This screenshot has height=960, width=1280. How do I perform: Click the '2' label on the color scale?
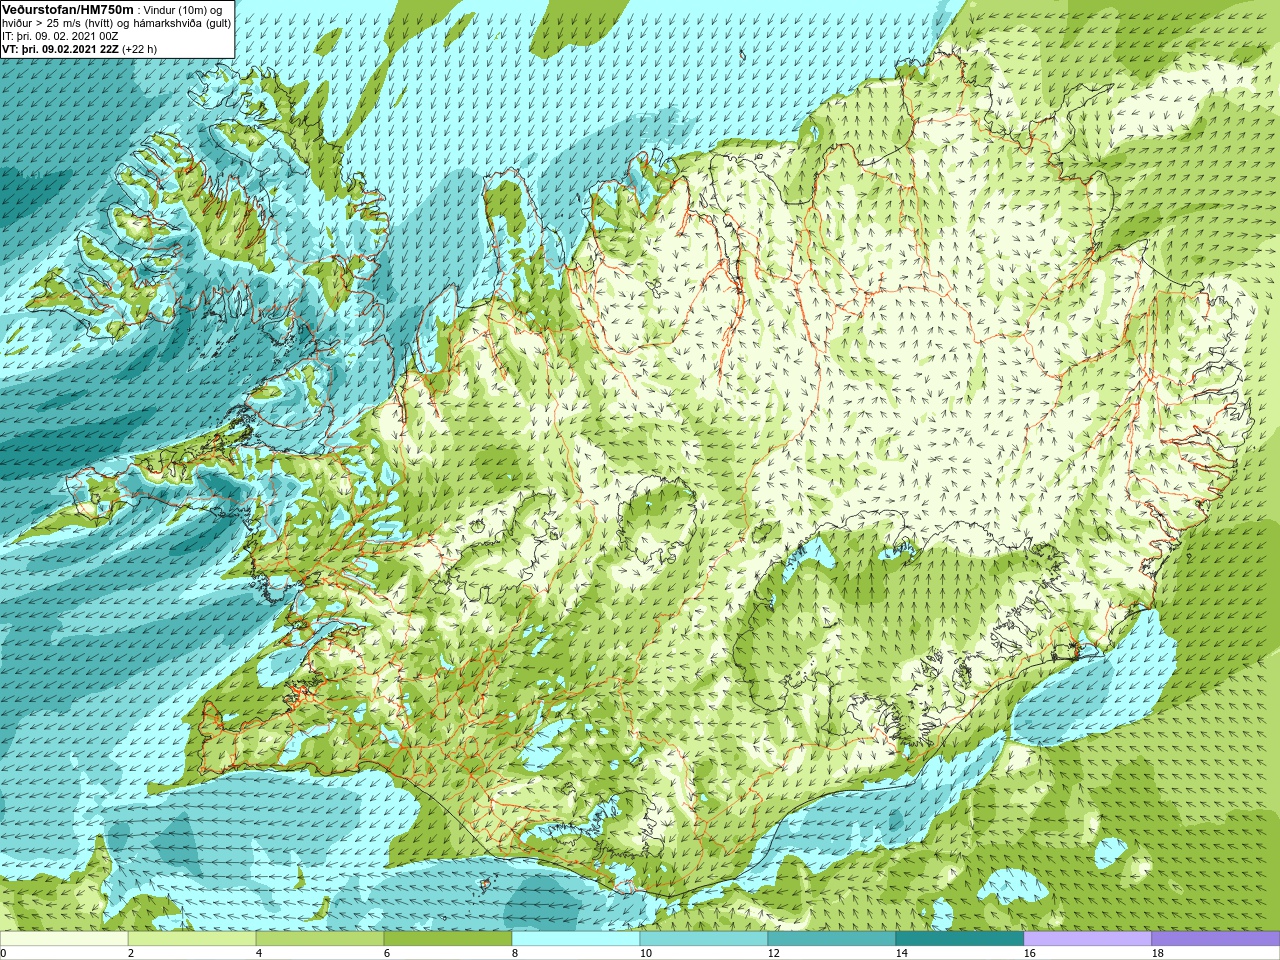pyautogui.click(x=131, y=953)
